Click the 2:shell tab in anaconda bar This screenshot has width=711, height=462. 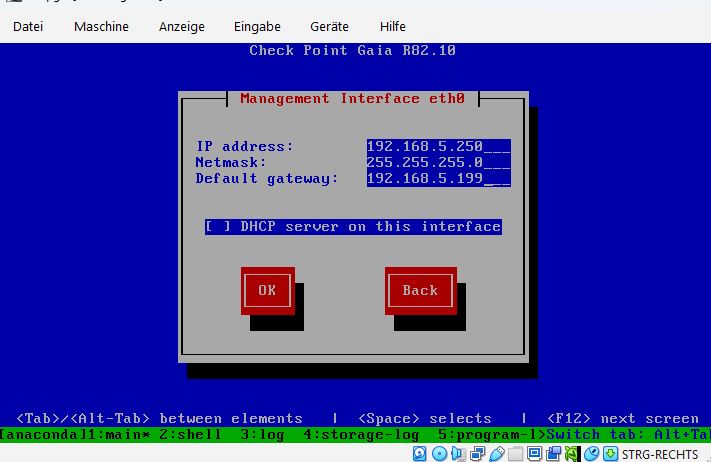tap(190, 435)
